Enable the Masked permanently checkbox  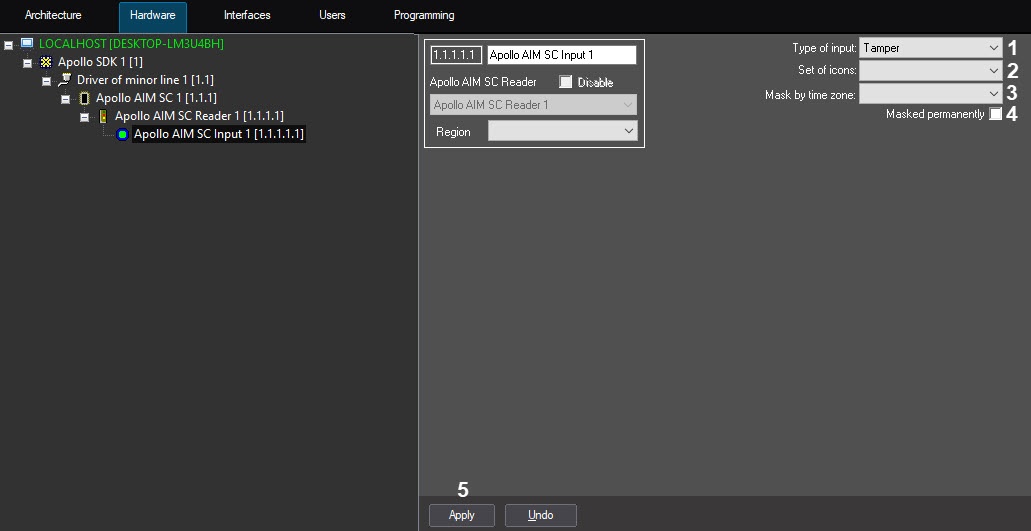pyautogui.click(x=995, y=114)
